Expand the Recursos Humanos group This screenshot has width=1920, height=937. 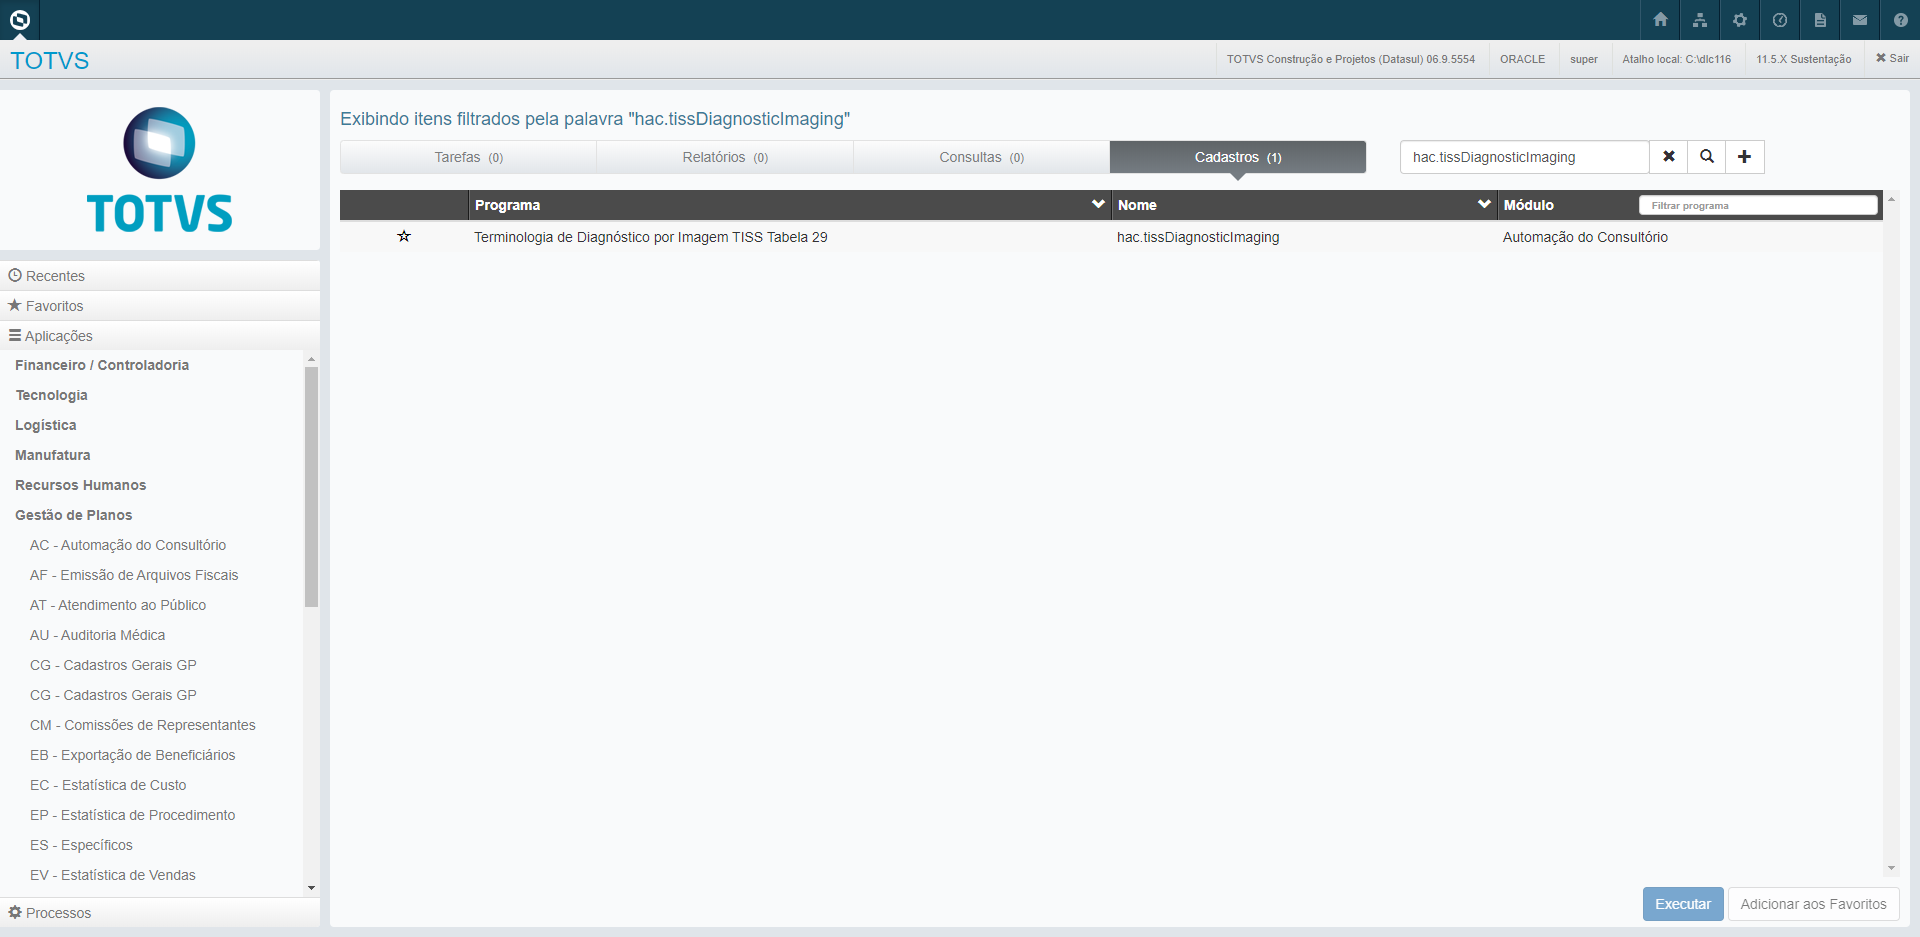pos(80,485)
